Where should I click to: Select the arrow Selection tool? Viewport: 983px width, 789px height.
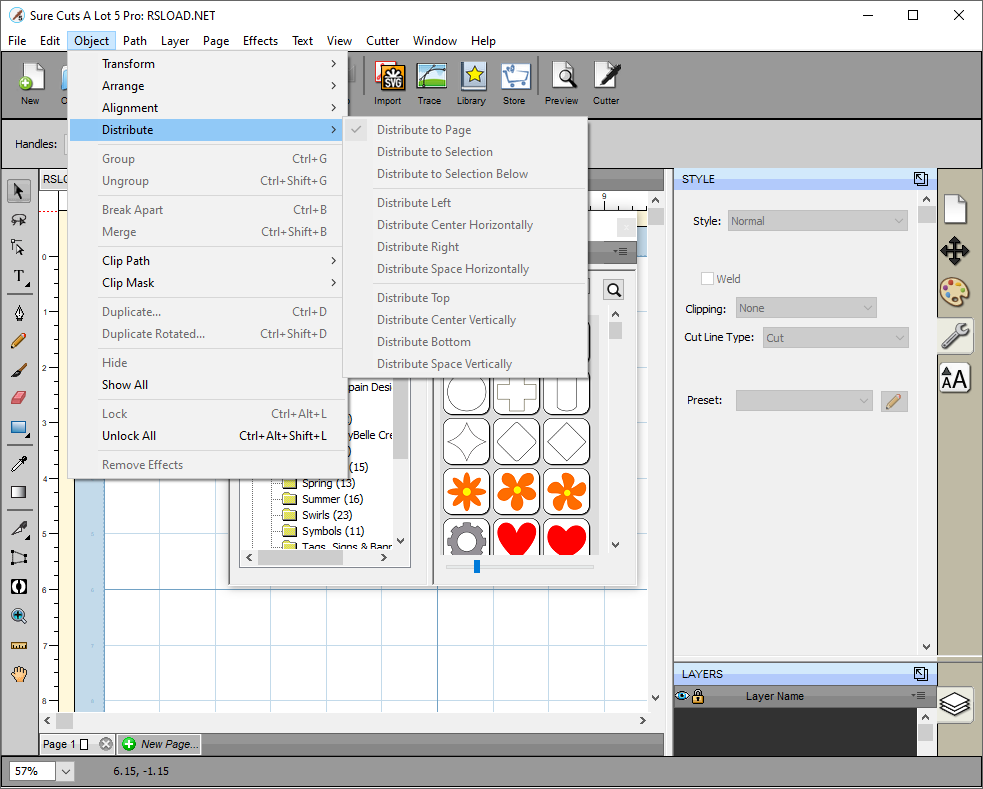click(x=19, y=191)
